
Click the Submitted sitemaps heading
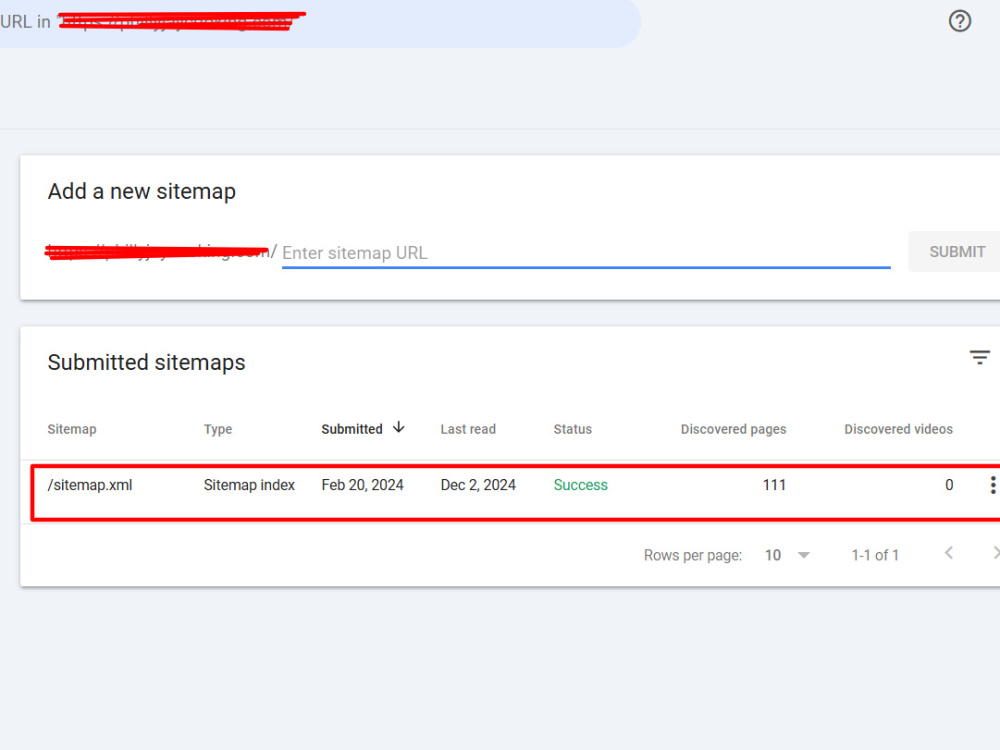[x=146, y=362]
